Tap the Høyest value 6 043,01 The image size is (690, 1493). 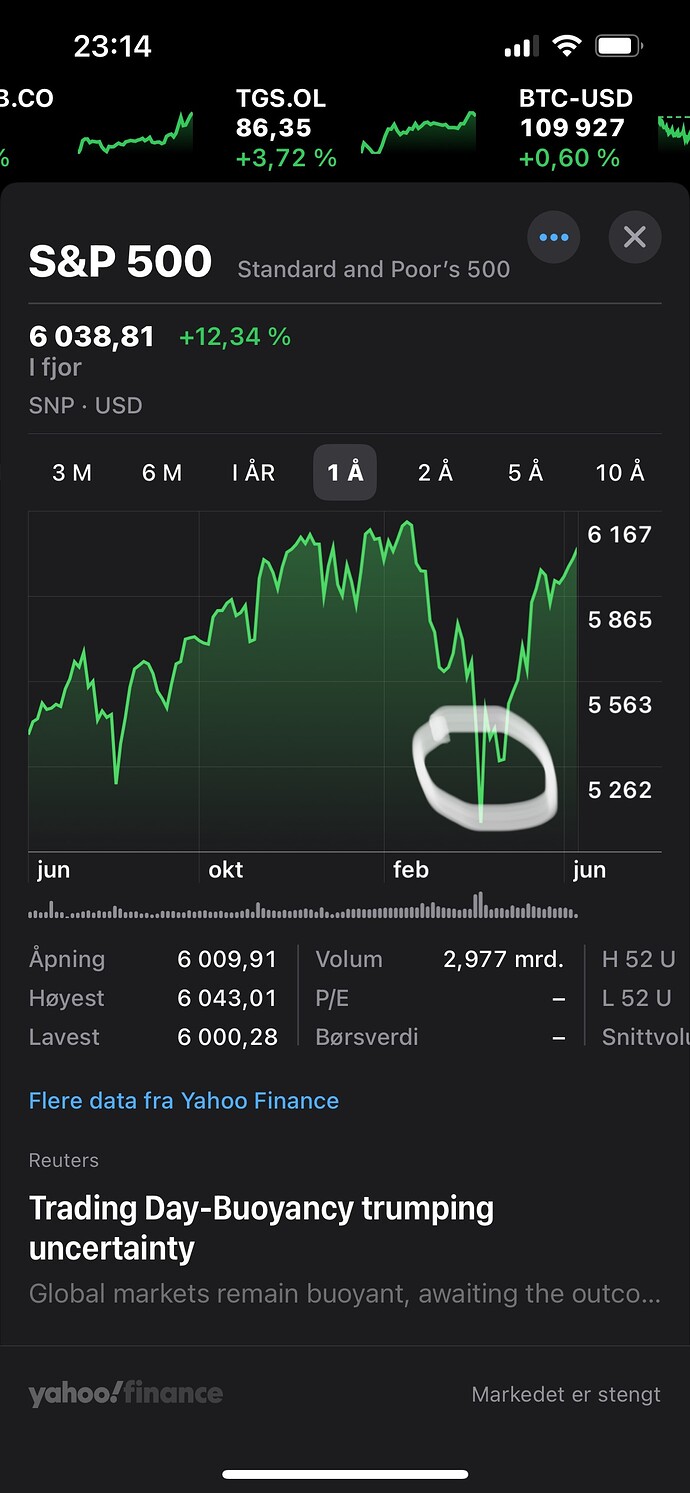[227, 998]
